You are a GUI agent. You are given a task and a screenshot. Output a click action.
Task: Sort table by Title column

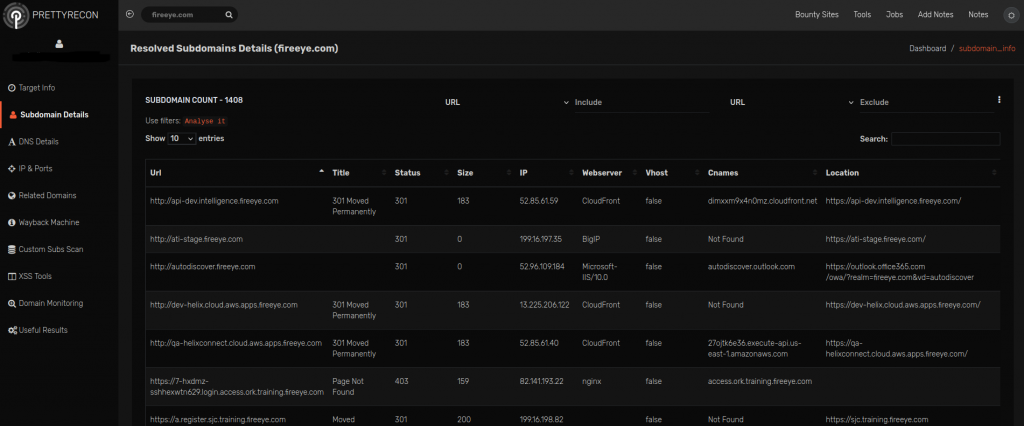coord(359,173)
